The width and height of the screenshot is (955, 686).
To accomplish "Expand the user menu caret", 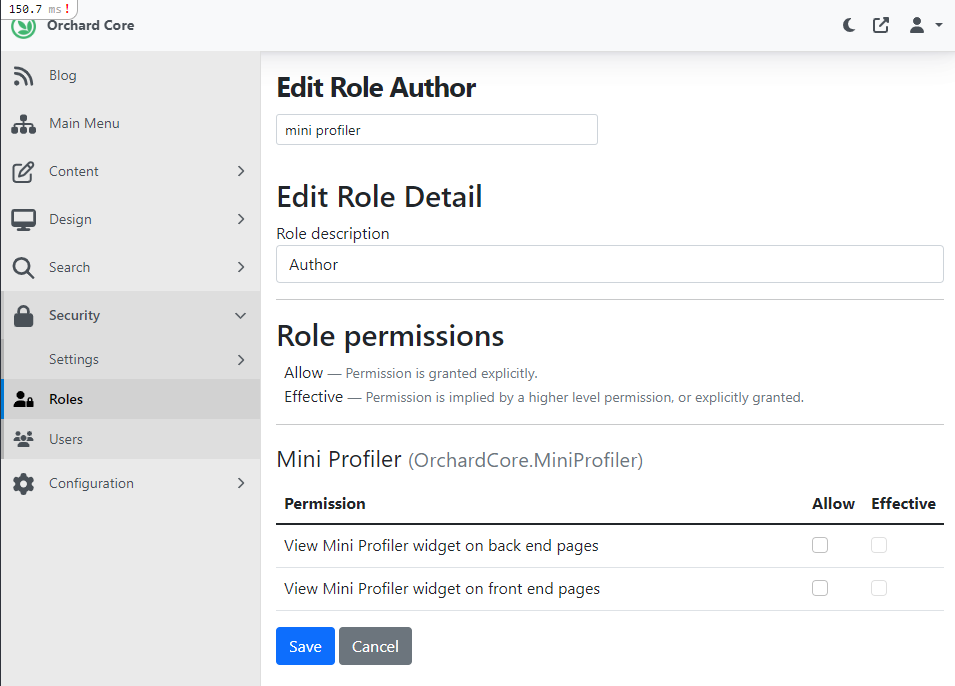I will 939,25.
